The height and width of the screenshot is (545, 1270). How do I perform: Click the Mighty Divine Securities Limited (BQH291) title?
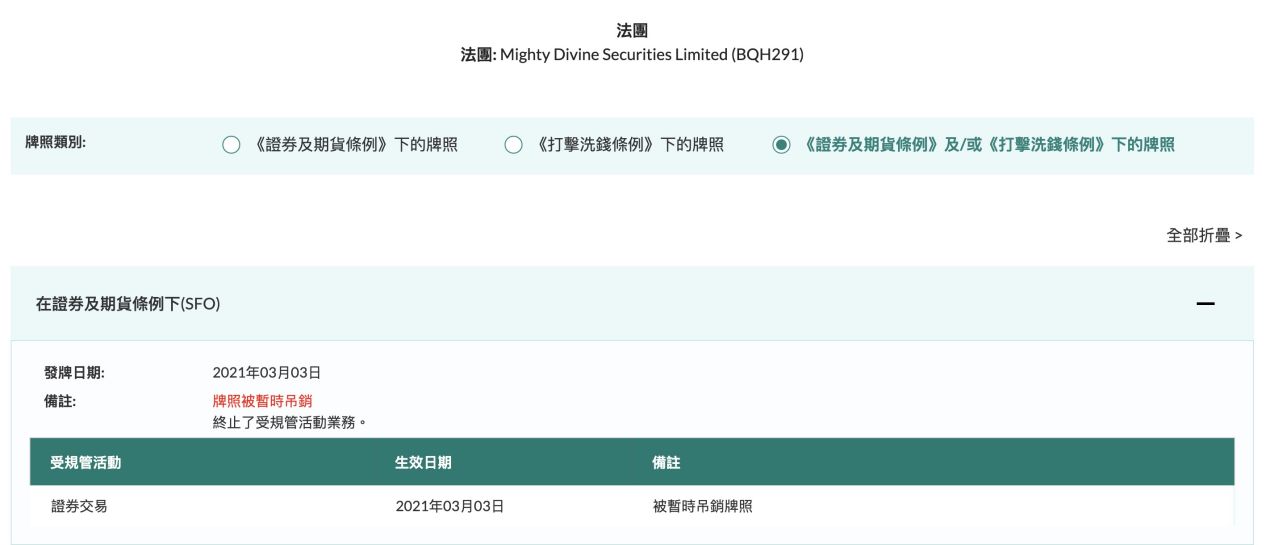click(652, 55)
